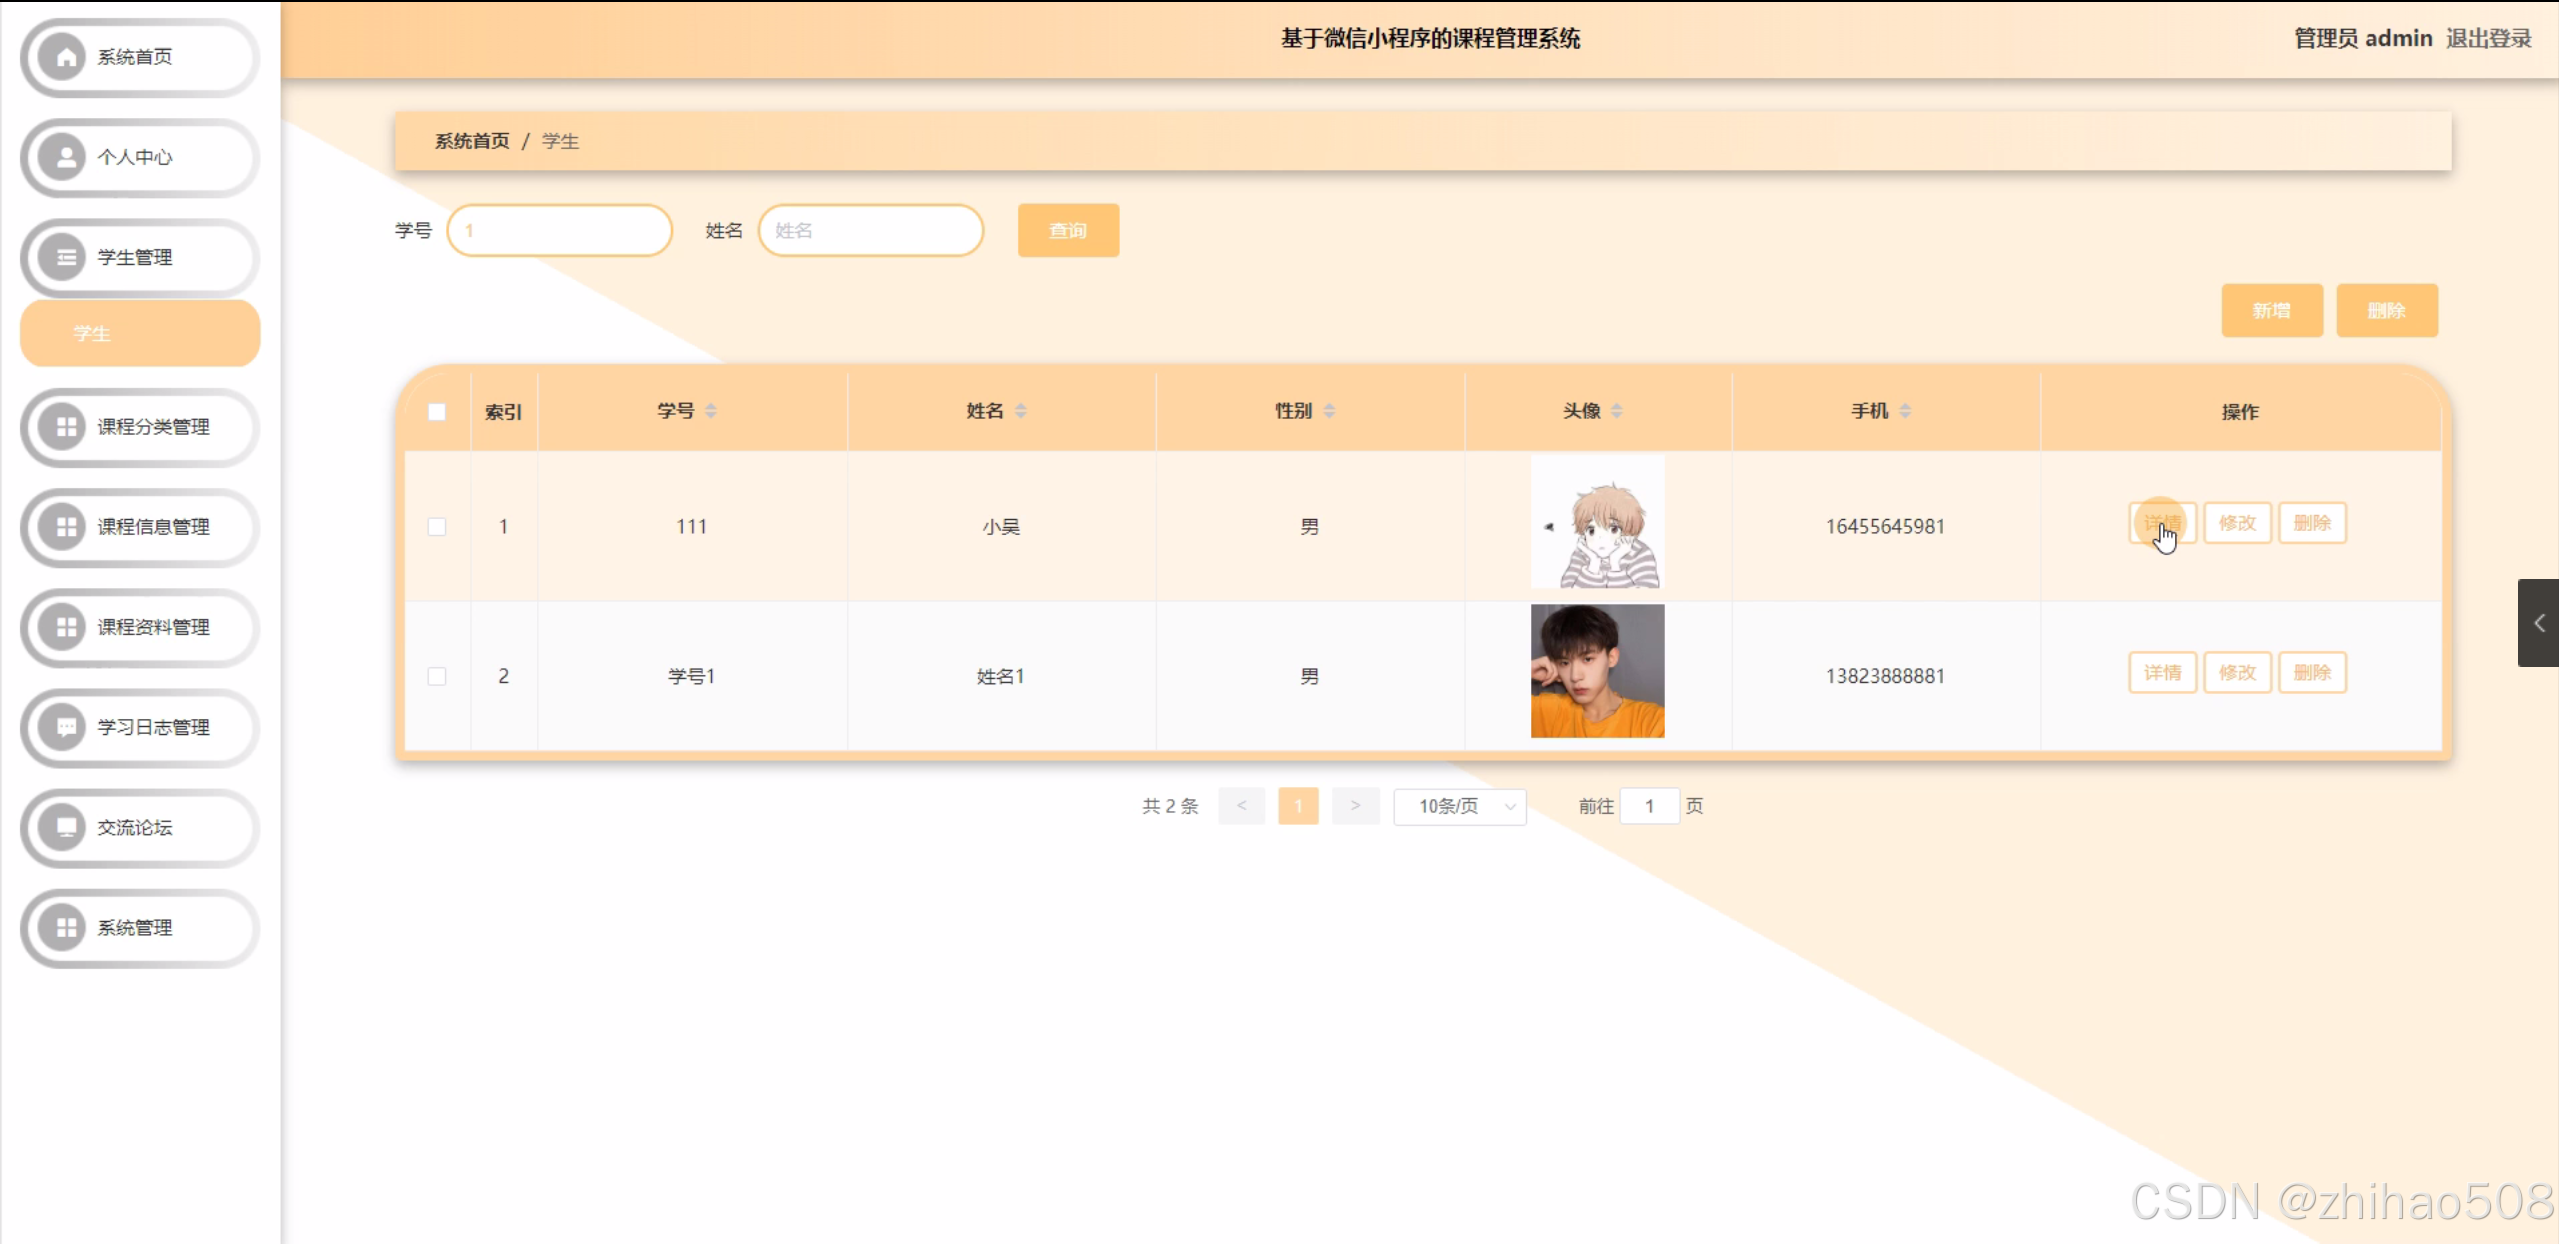The image size is (2559, 1244).
Task: Click the list icon beside 学生管理
Action: [65, 257]
